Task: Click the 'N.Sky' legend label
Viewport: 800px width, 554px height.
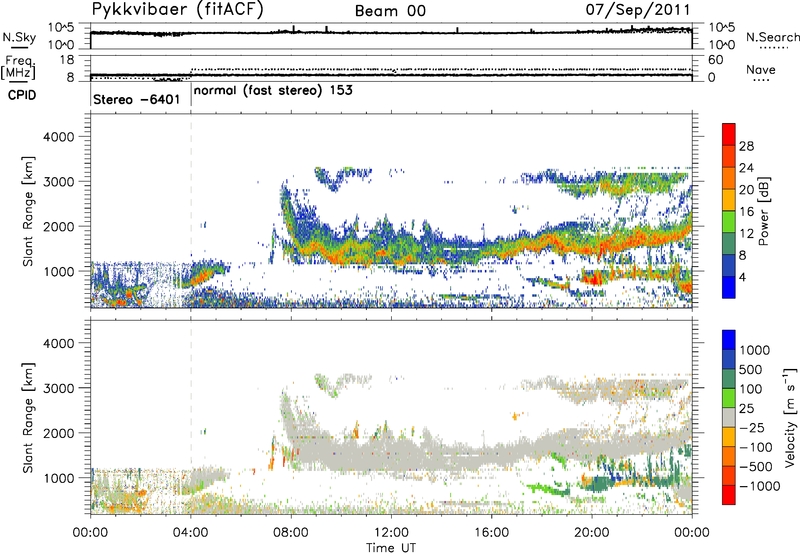Action: [19, 37]
